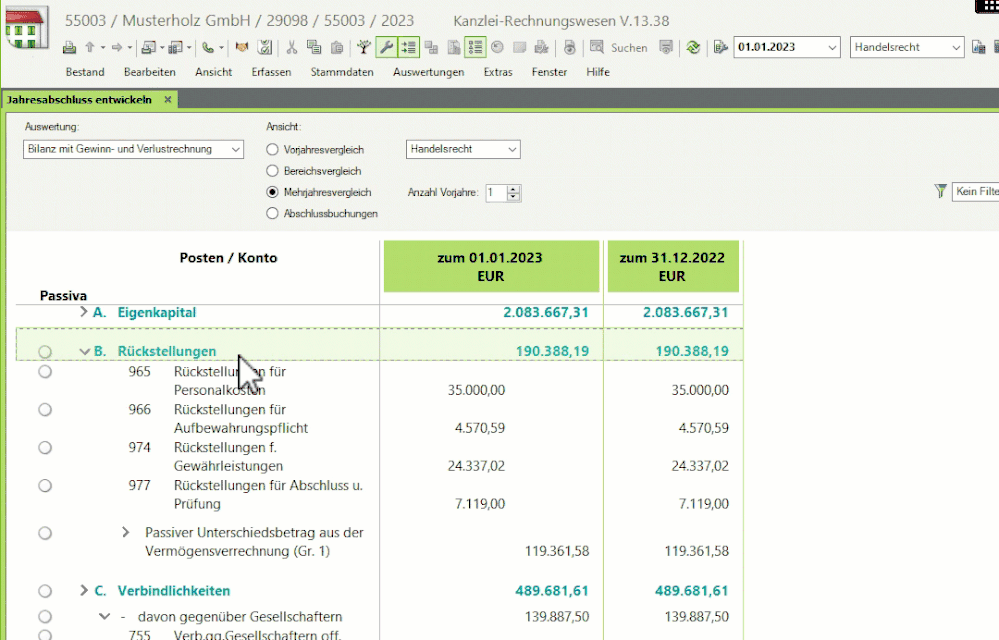Open the Extras menu
999x640 pixels.
[498, 72]
